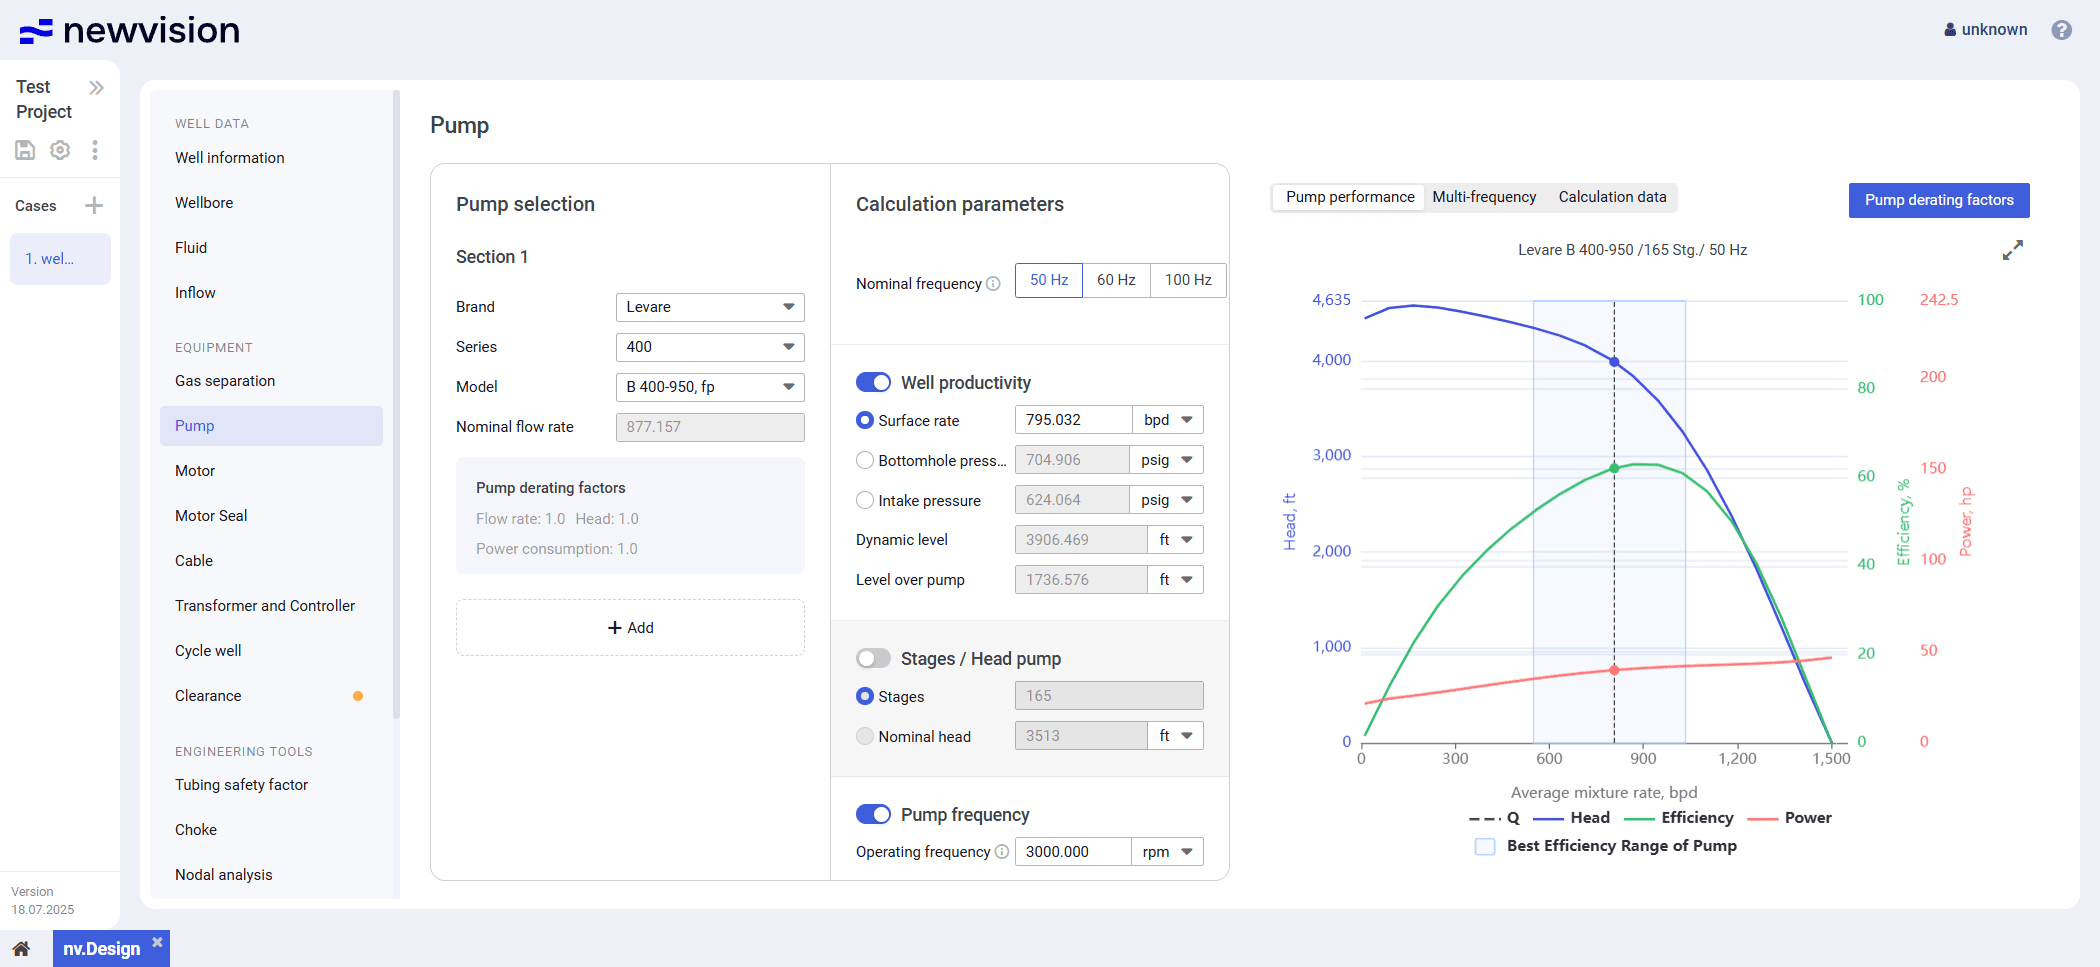2100x967 pixels.
Task: Click the home icon in bottom bar
Action: [21, 949]
